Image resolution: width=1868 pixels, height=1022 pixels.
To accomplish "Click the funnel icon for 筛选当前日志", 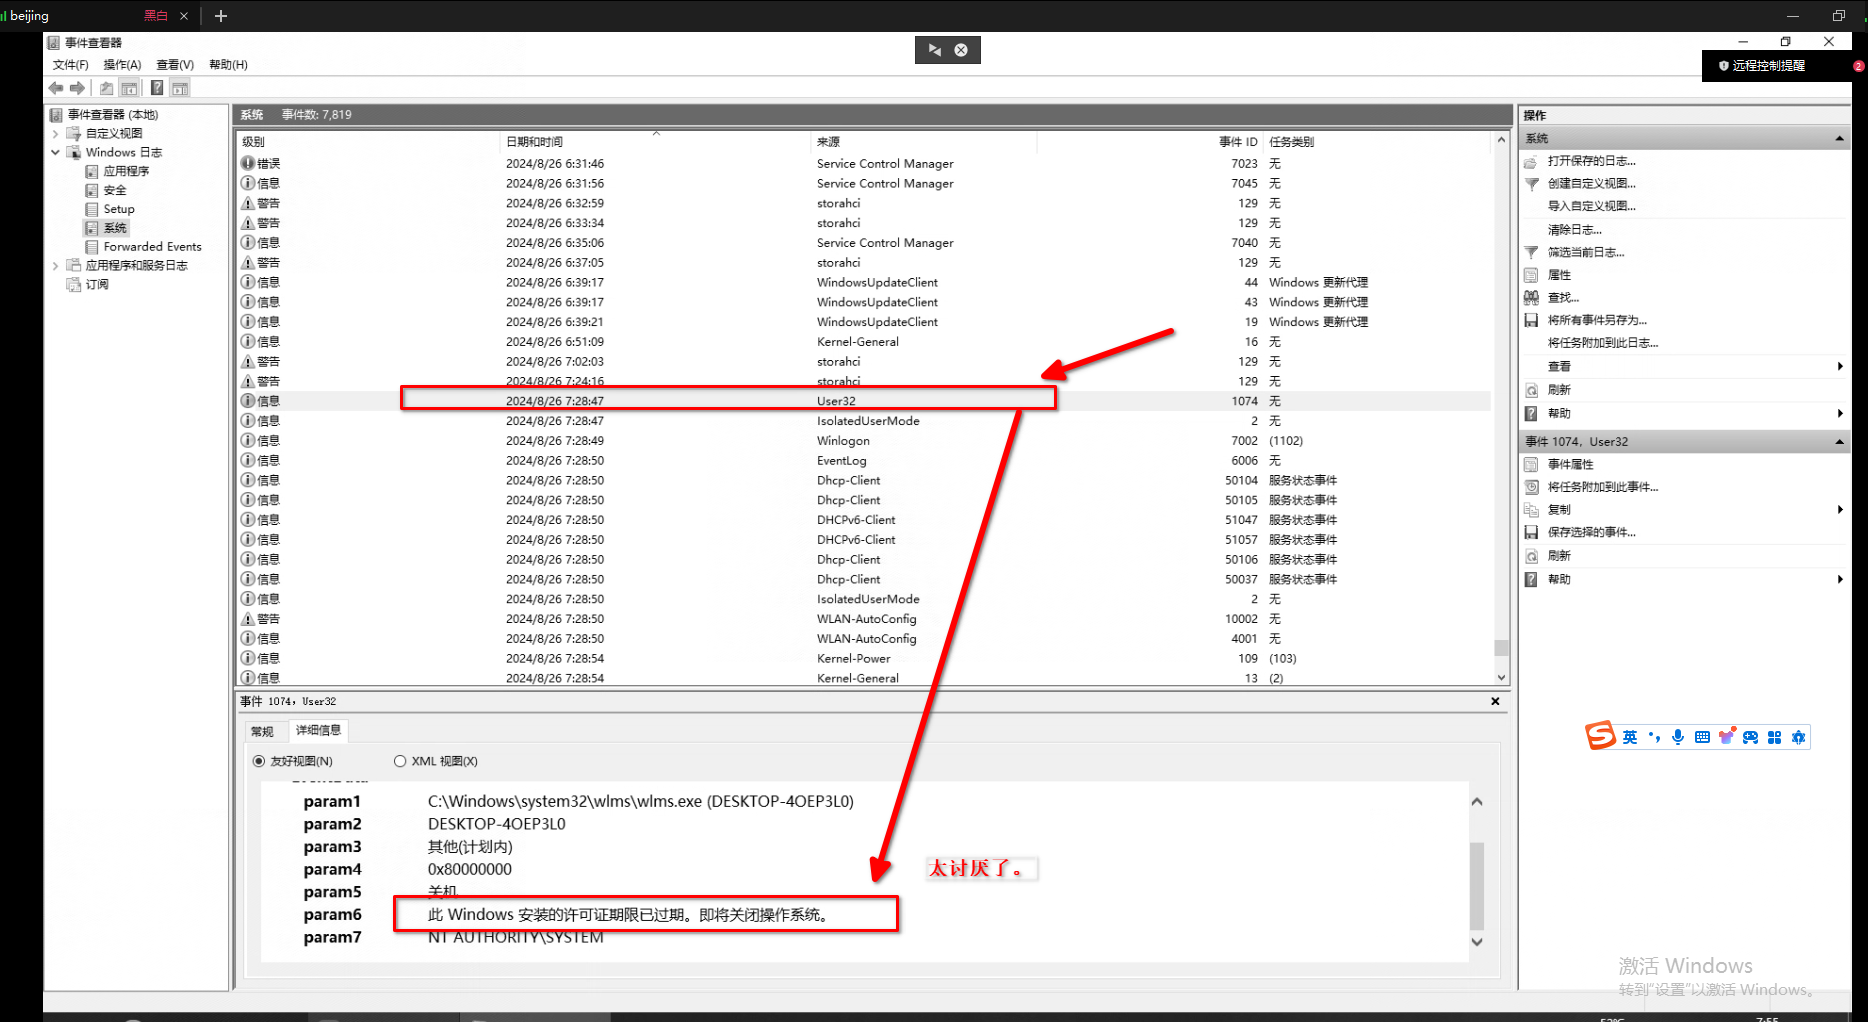I will pyautogui.click(x=1531, y=252).
